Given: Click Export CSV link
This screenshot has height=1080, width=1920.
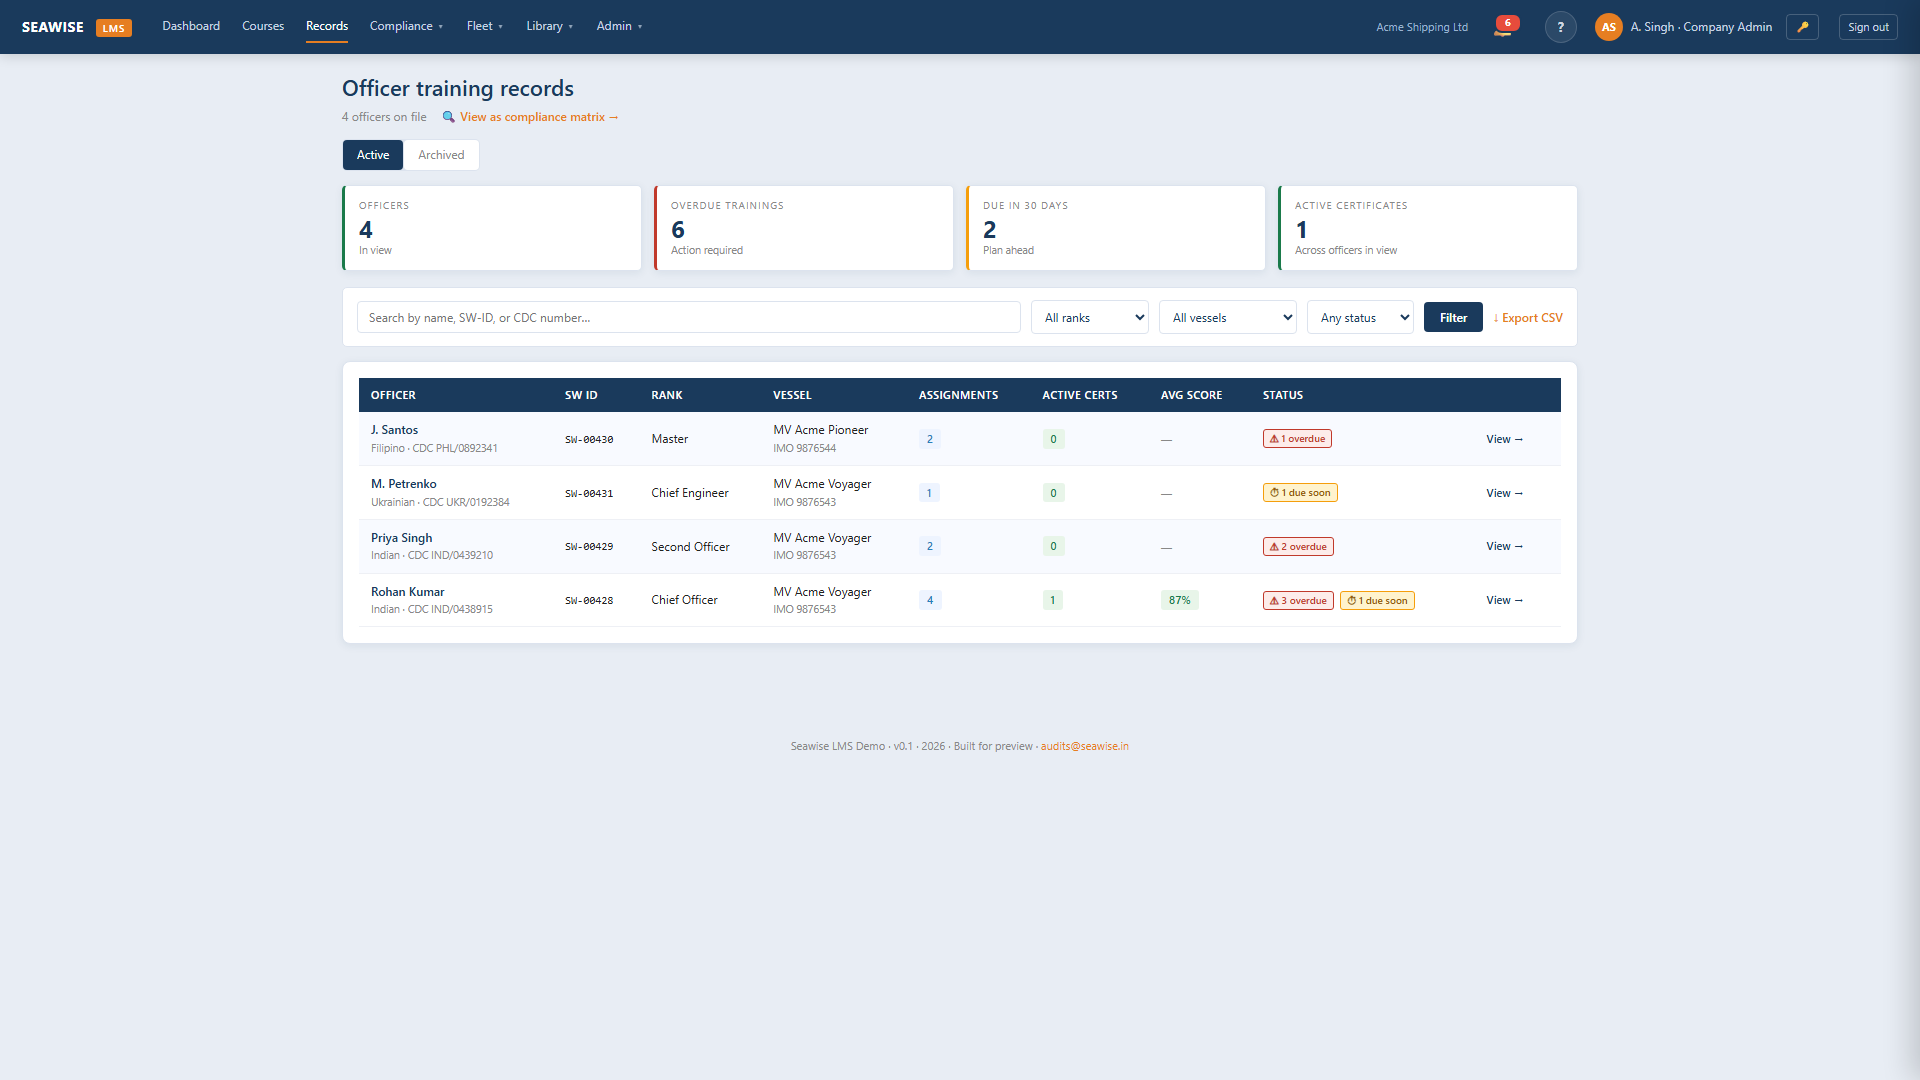Looking at the screenshot, I should pyautogui.click(x=1528, y=318).
